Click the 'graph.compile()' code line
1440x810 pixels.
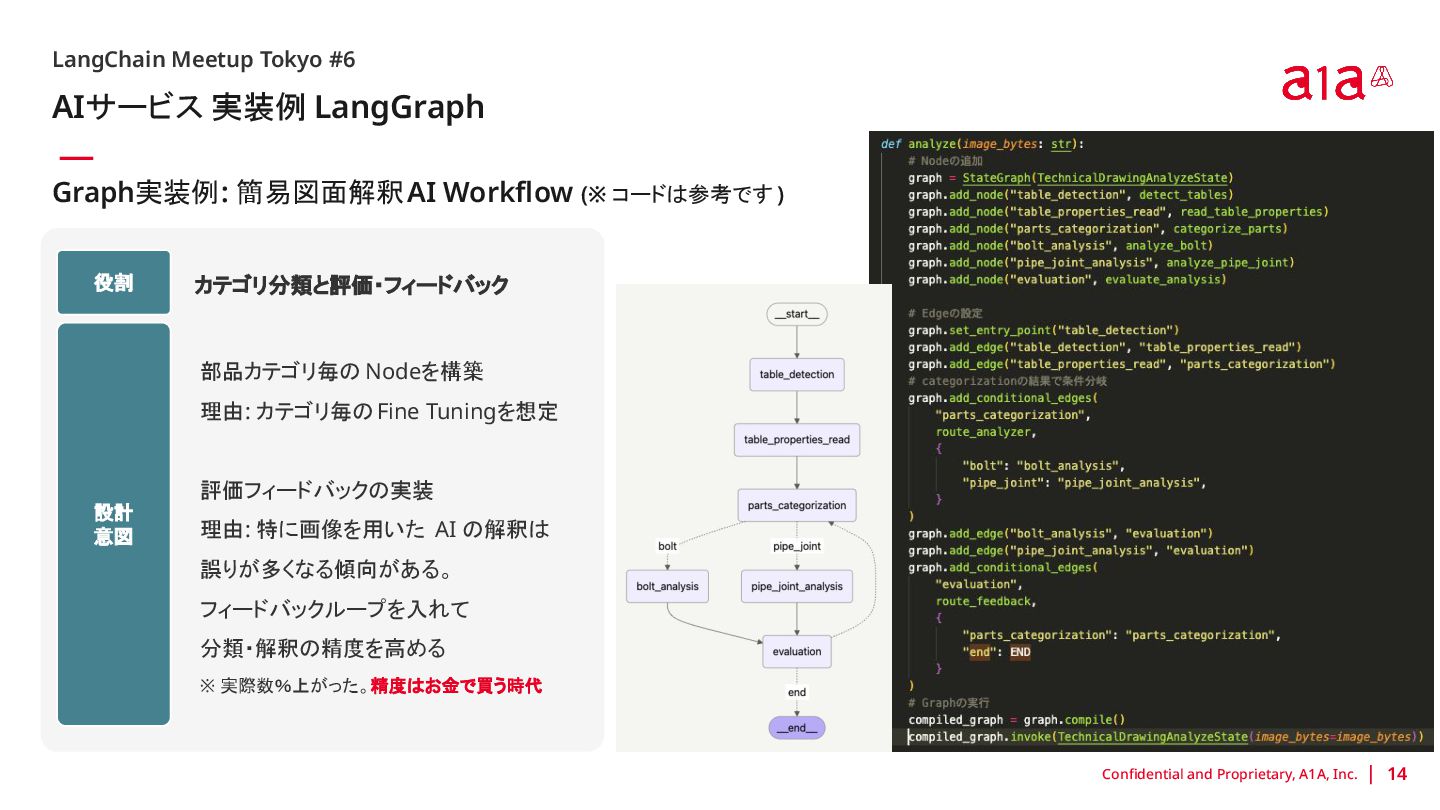click(x=1017, y=719)
